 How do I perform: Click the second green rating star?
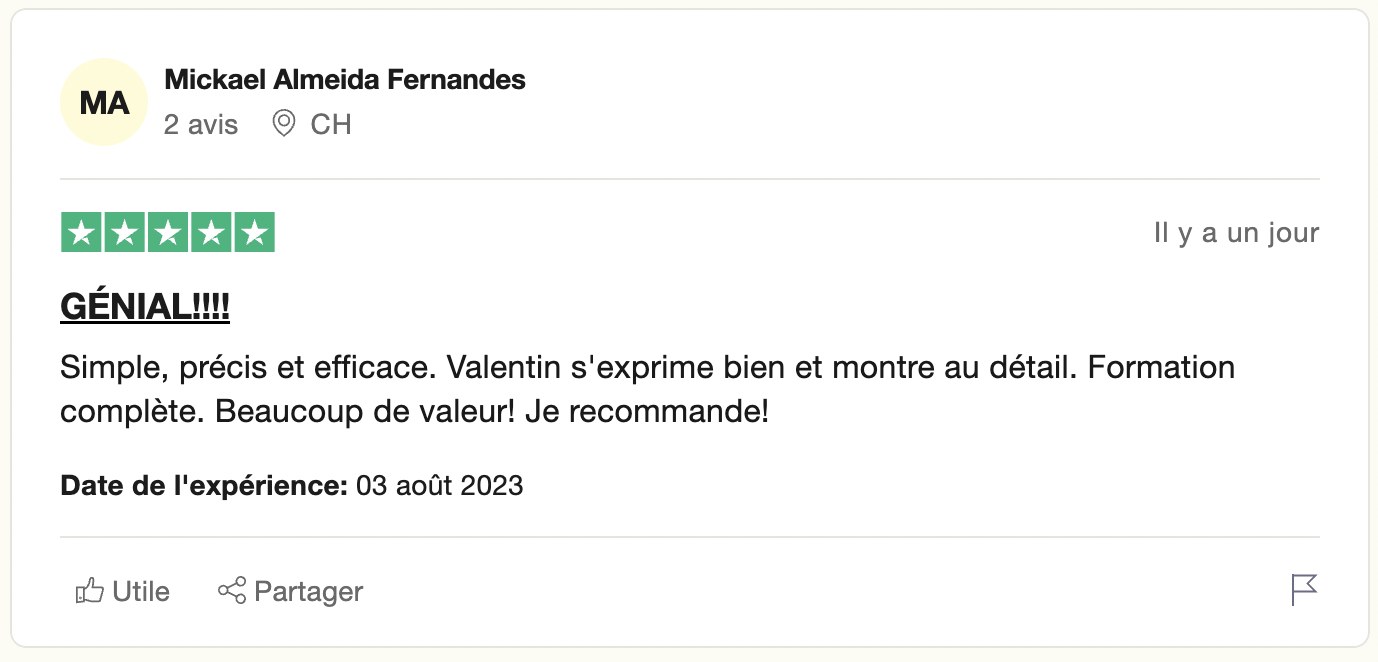point(124,233)
